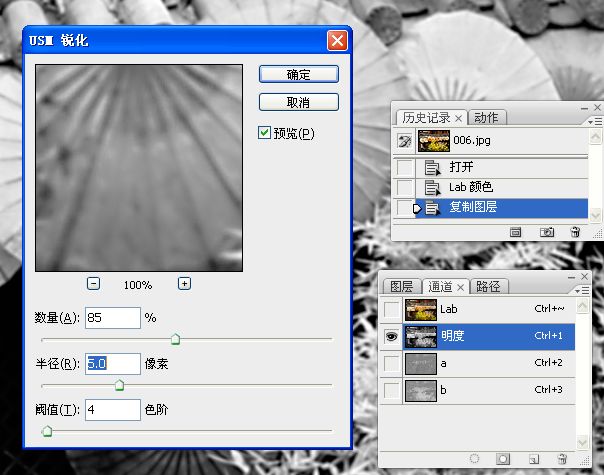Image resolution: width=604 pixels, height=475 pixels.
Task: Select the b channel row
Action: pyautogui.click(x=488, y=391)
